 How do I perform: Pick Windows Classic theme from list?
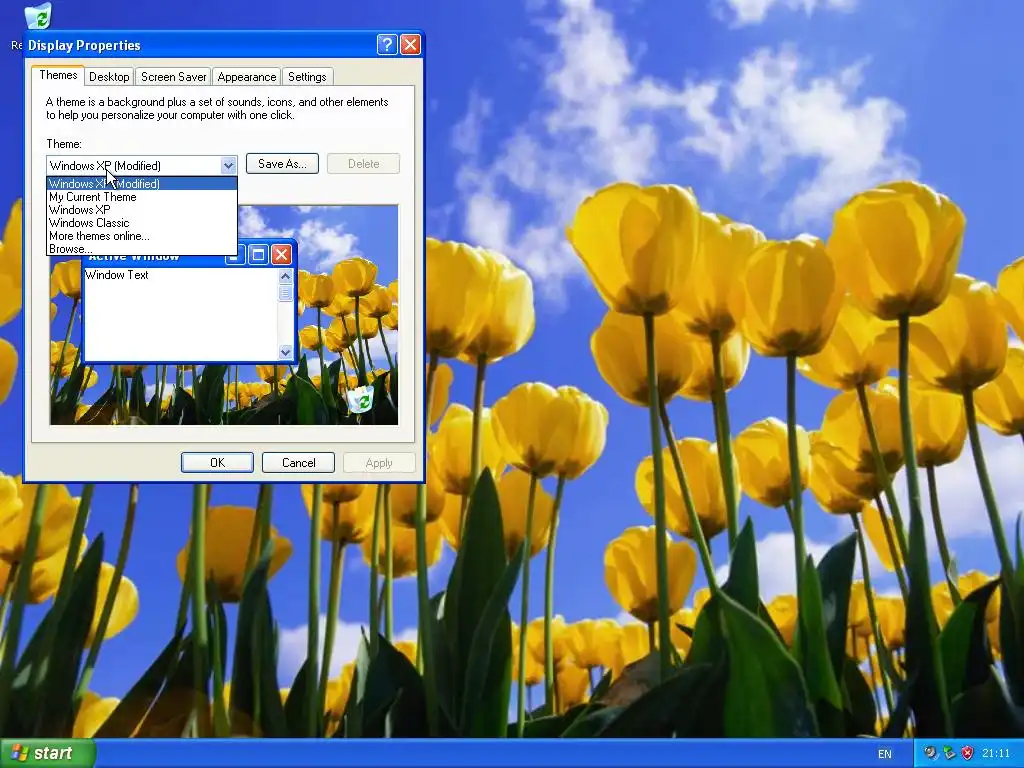click(x=142, y=223)
